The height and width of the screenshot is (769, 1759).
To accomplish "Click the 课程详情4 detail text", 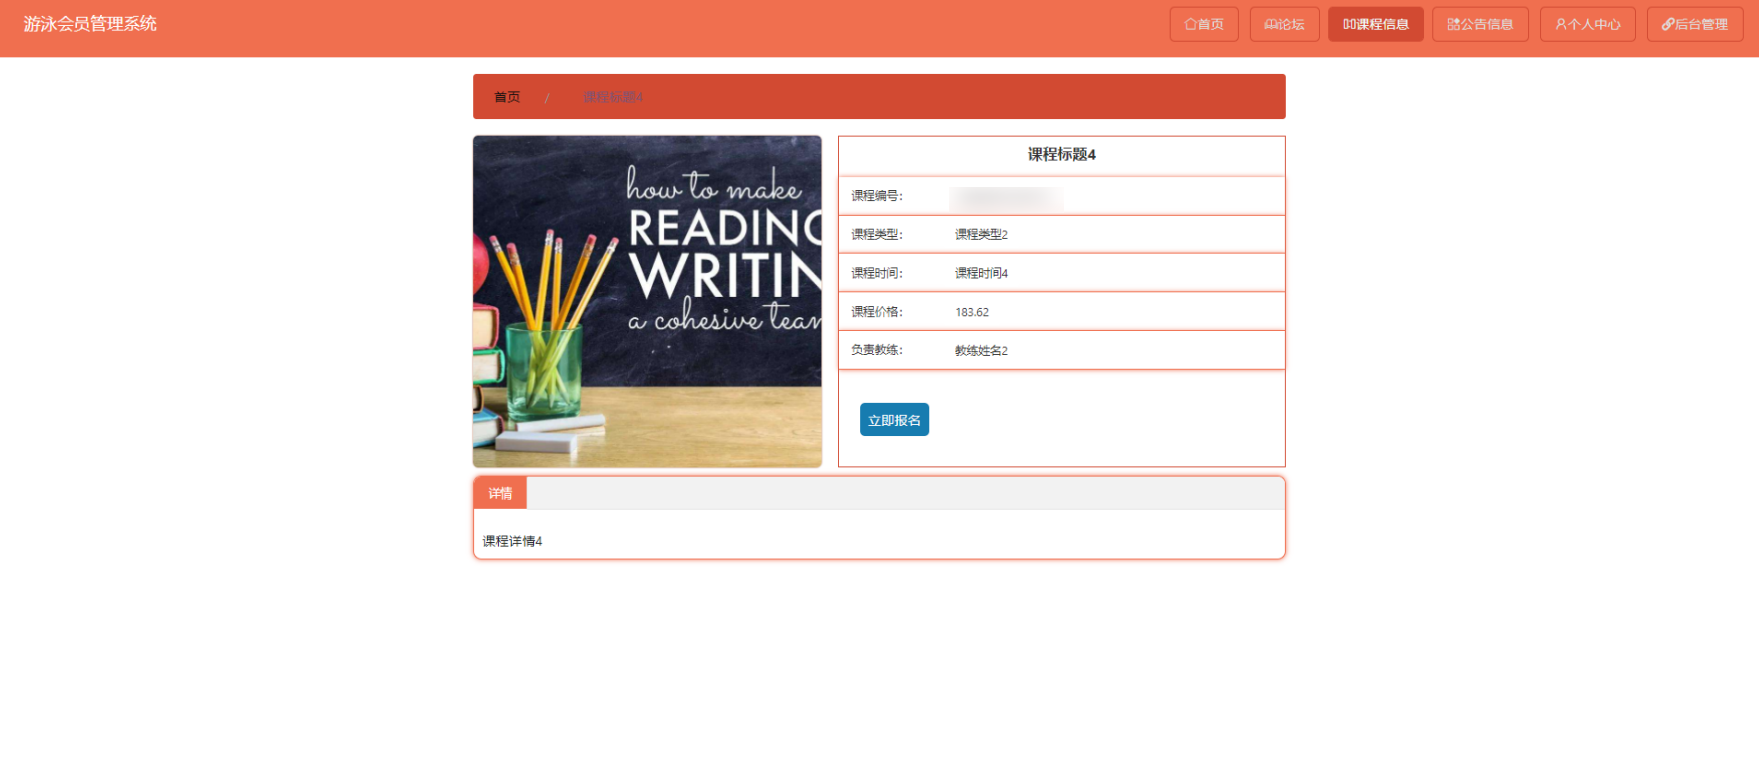I will 512,541.
